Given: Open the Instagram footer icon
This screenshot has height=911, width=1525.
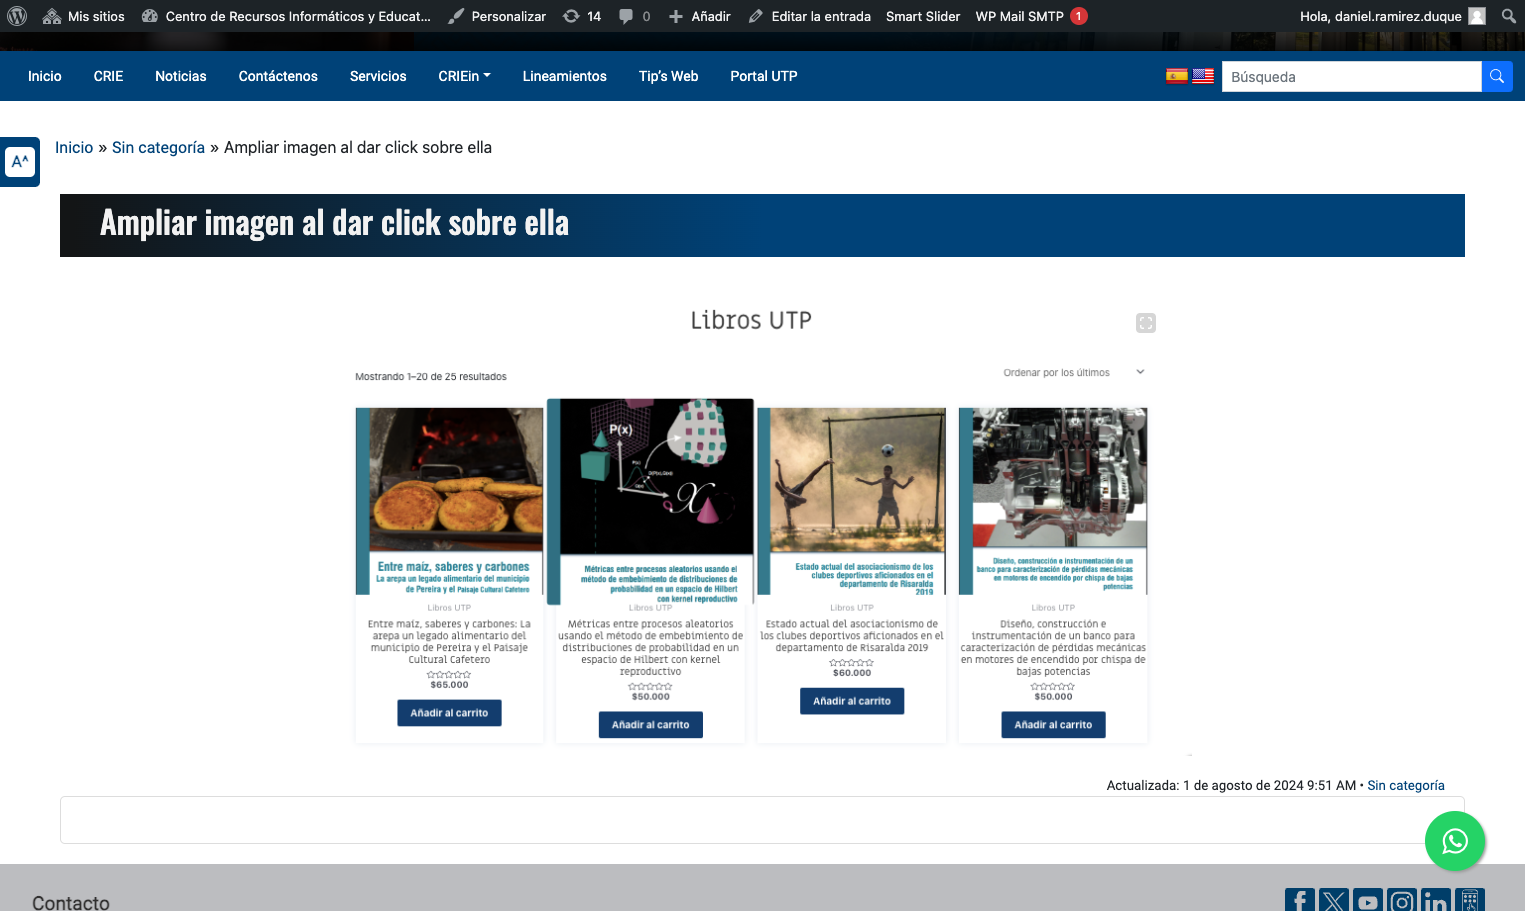Looking at the screenshot, I should click(x=1402, y=900).
